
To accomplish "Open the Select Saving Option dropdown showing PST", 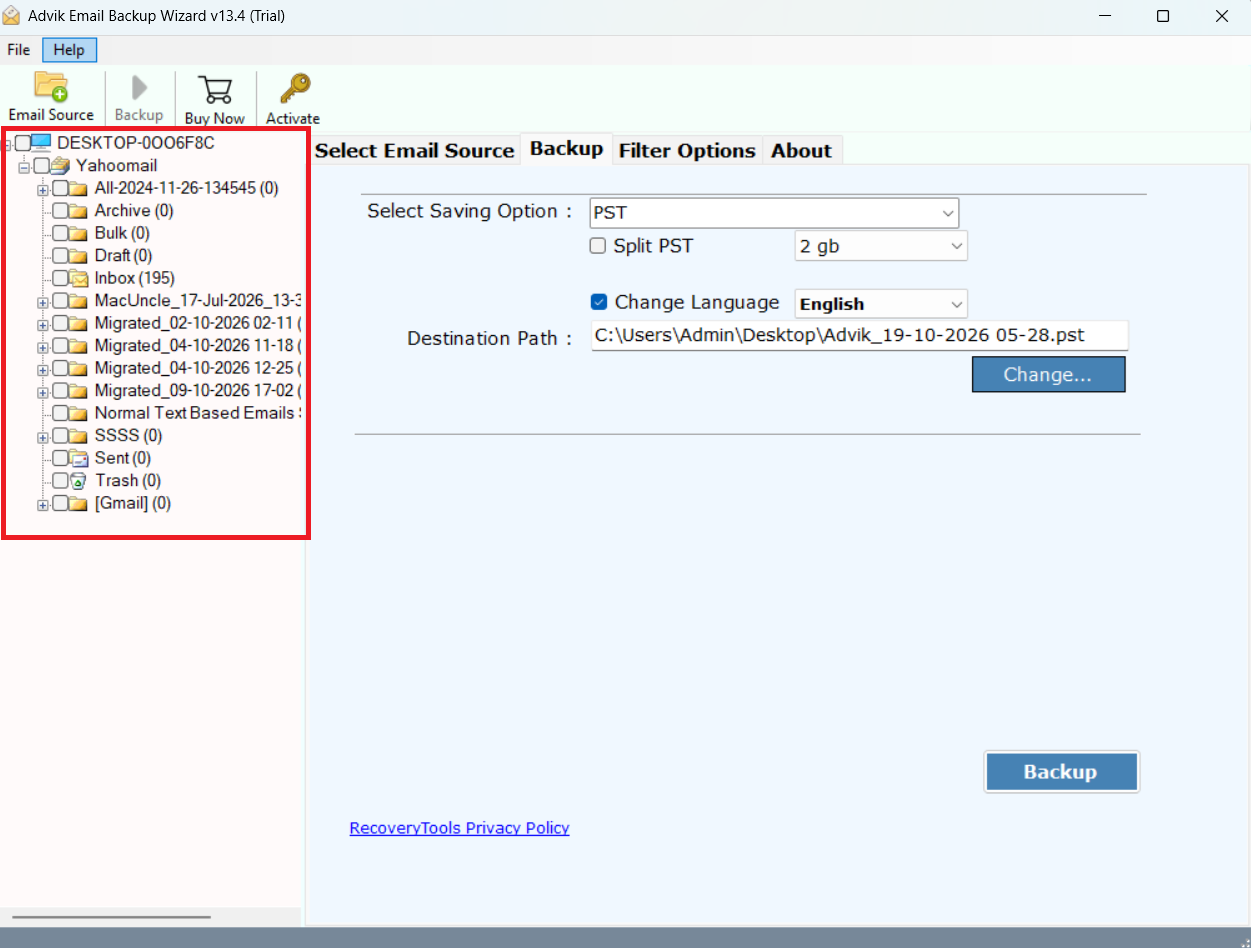I will coord(774,213).
